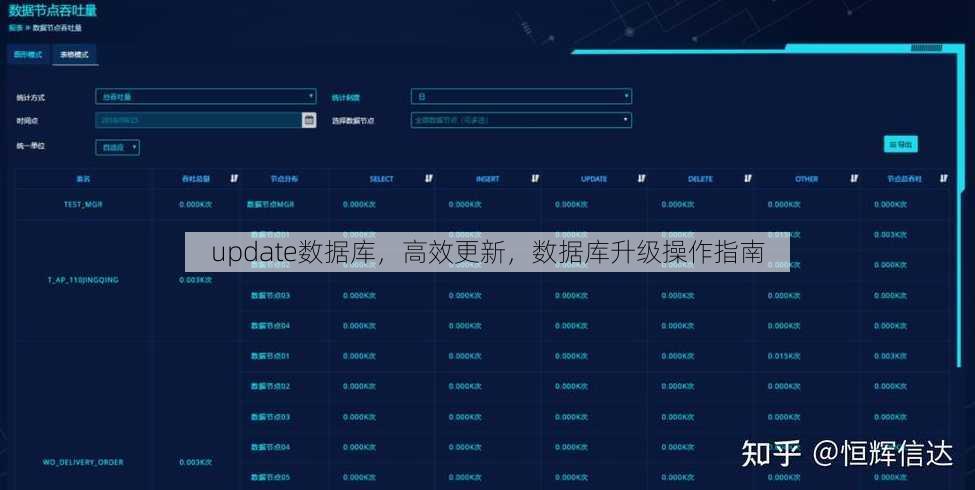Select the T_AP_110JINGQING table name cell
Image resolution: width=975 pixels, height=490 pixels.
(x=83, y=280)
